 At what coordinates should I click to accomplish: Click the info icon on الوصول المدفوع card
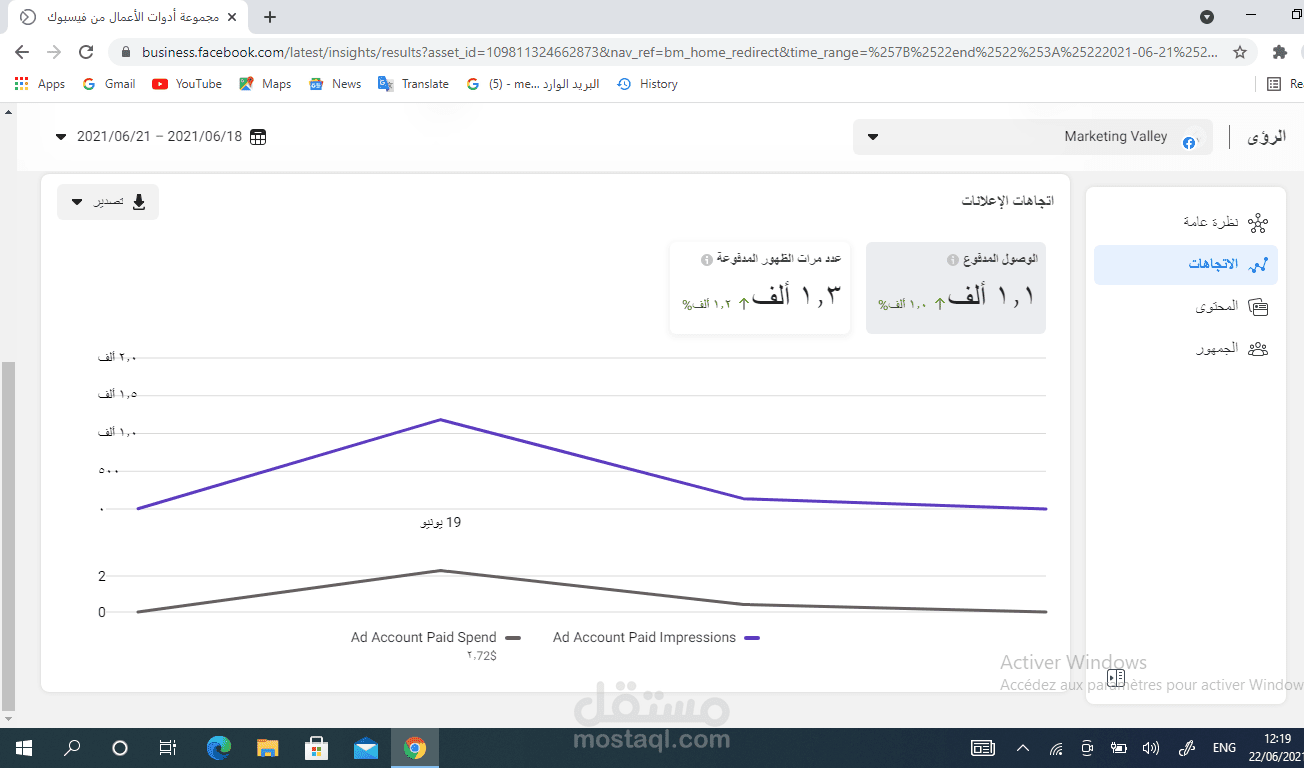click(951, 257)
